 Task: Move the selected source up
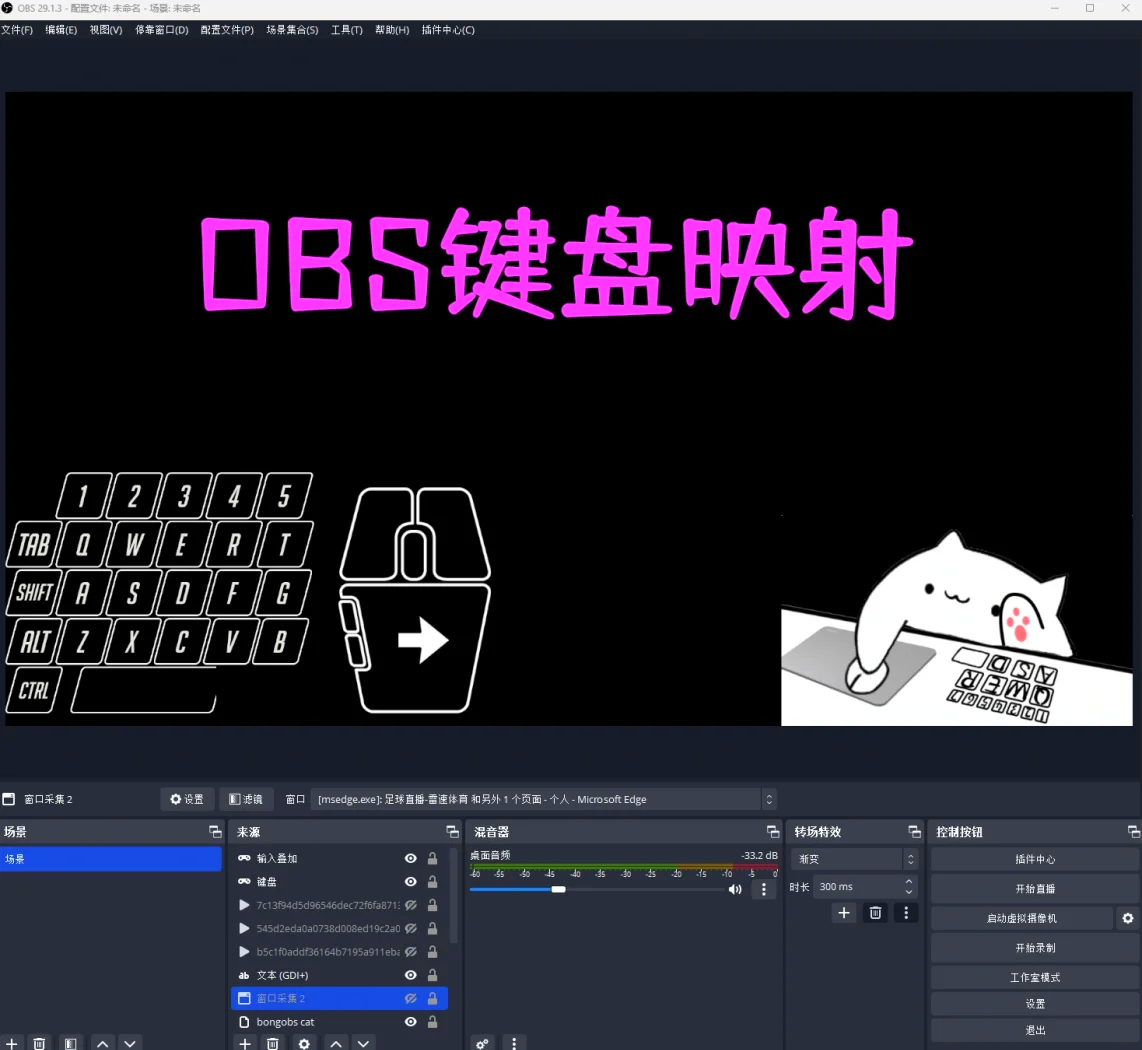(336, 1043)
